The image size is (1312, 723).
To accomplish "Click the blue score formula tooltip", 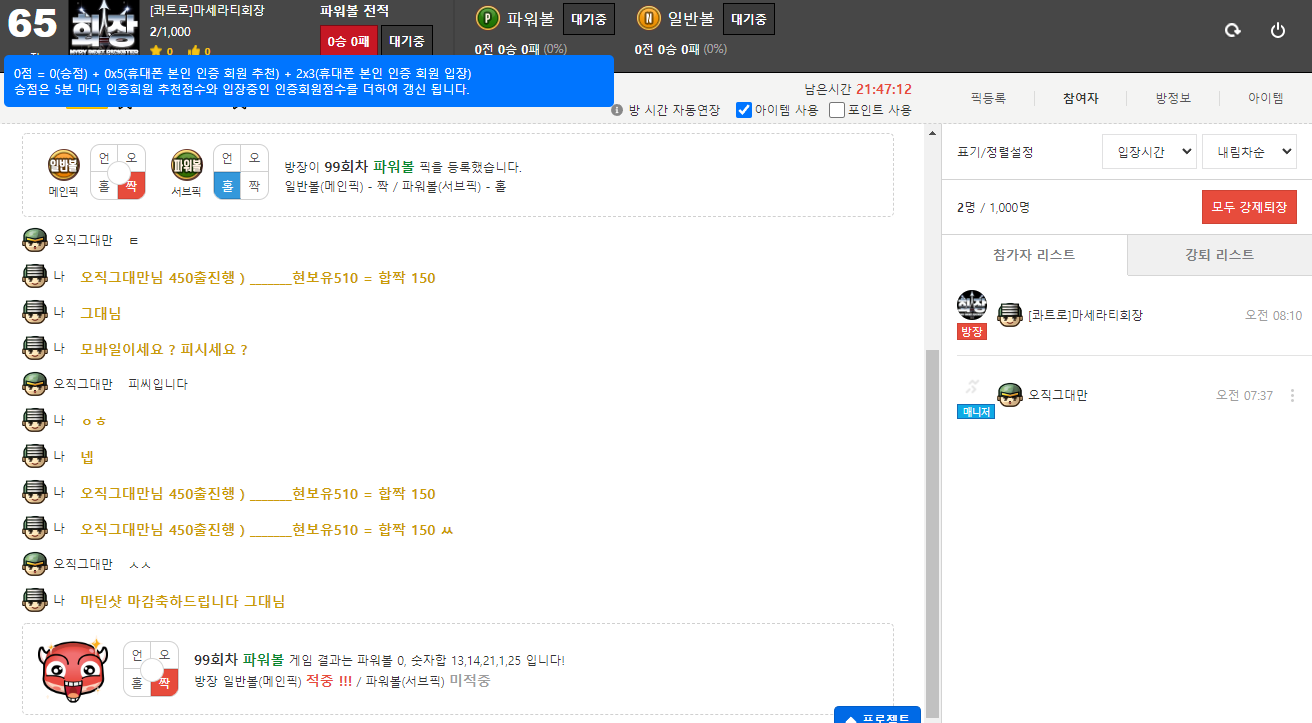I will click(308, 81).
